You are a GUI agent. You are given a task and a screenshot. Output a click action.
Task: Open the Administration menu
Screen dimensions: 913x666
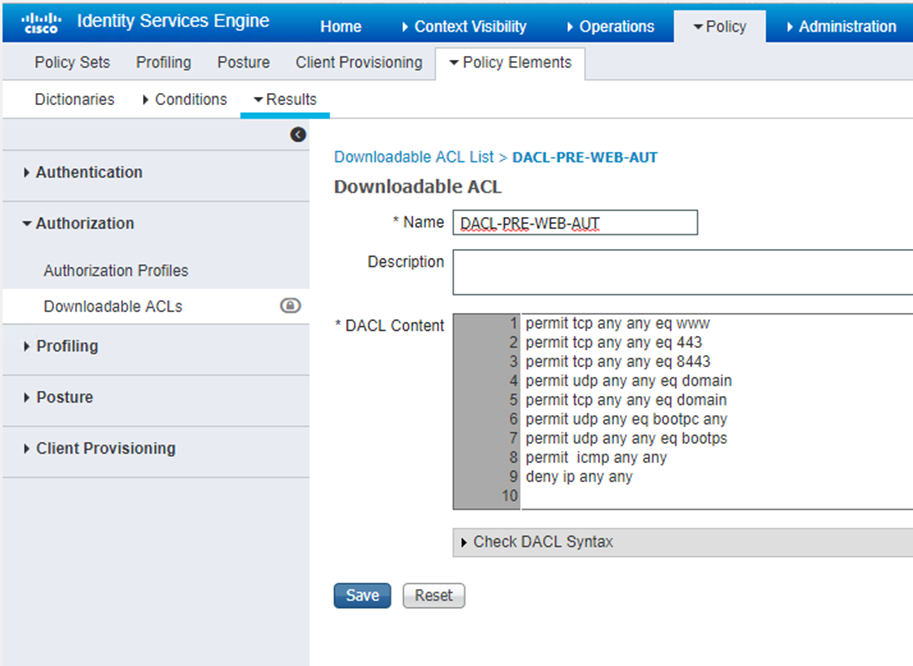pos(841,27)
